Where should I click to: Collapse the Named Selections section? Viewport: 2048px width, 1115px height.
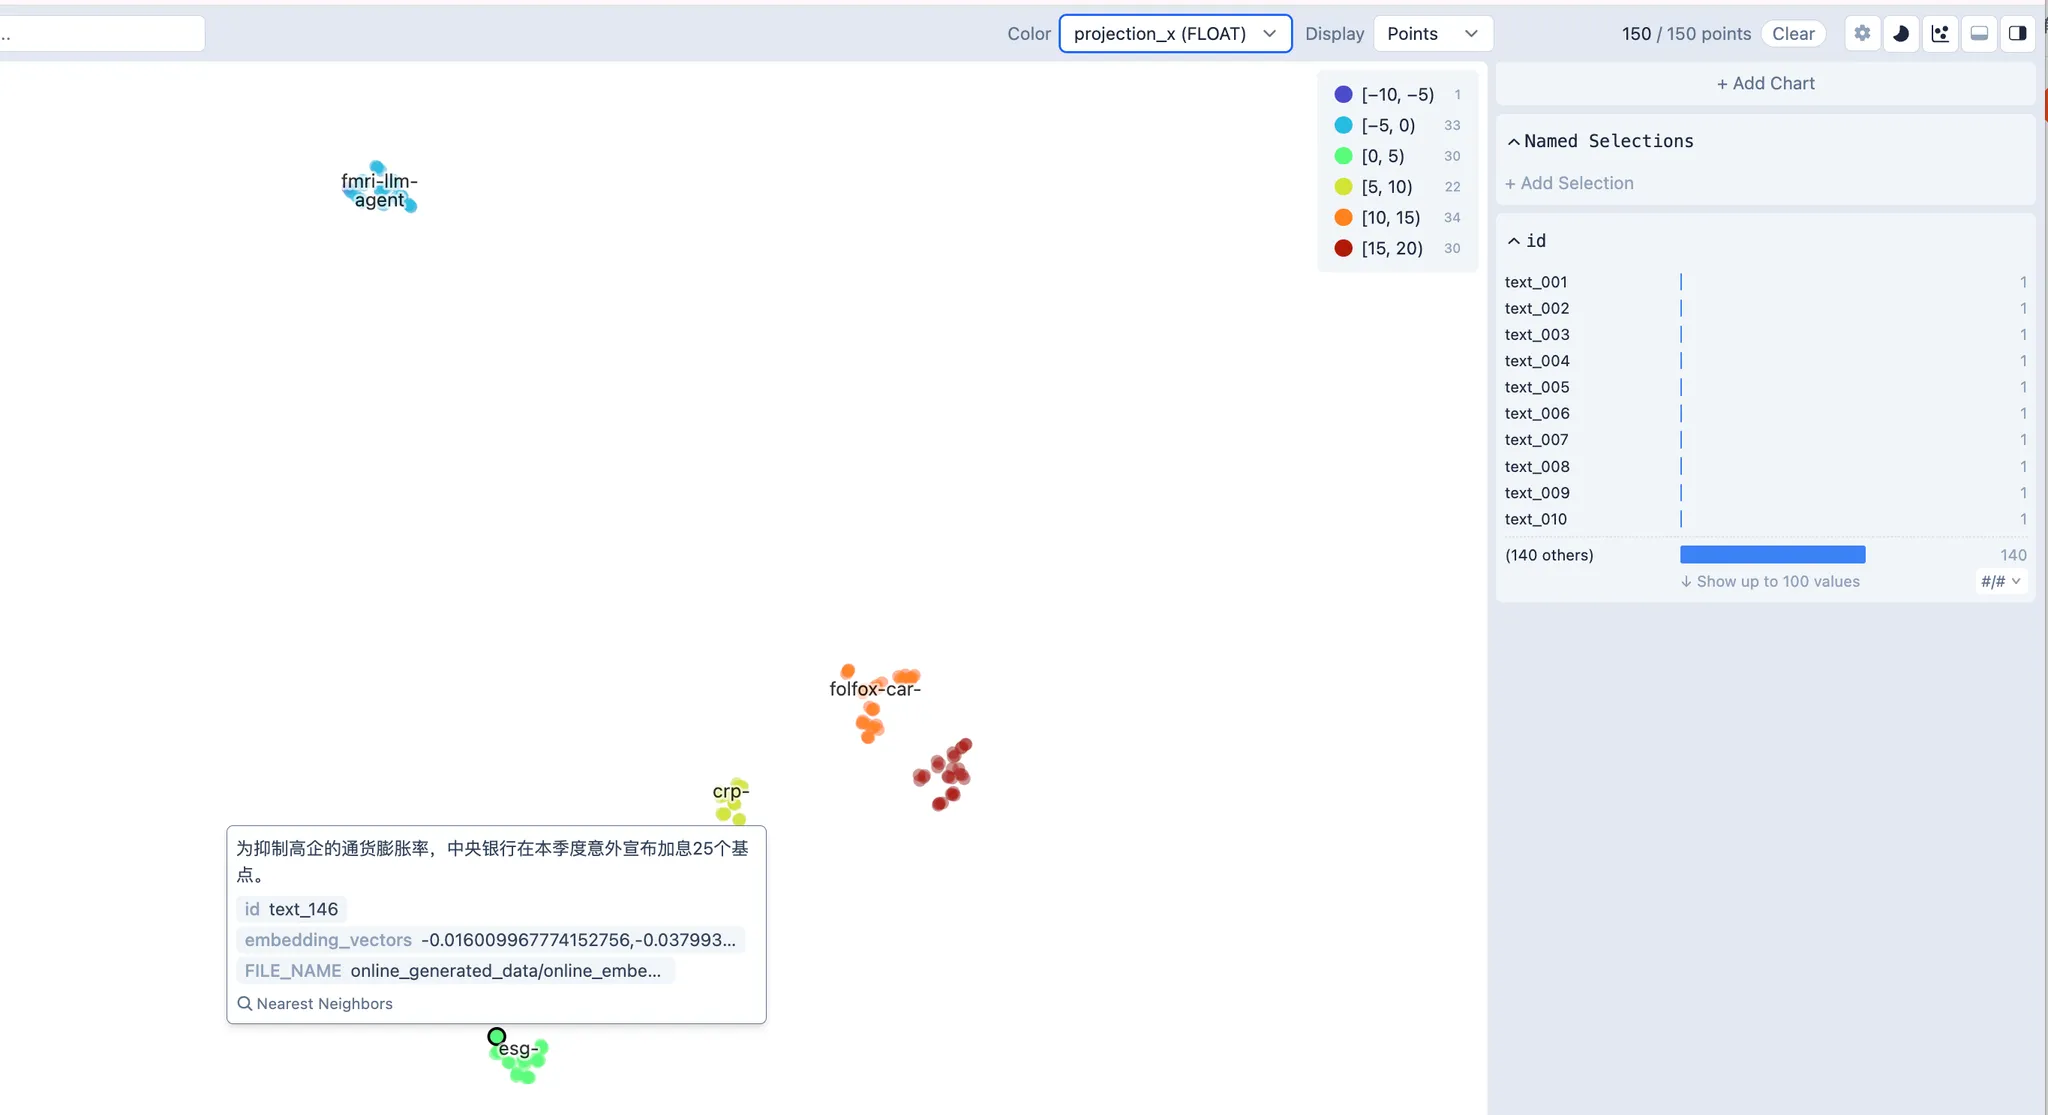pyautogui.click(x=1514, y=142)
